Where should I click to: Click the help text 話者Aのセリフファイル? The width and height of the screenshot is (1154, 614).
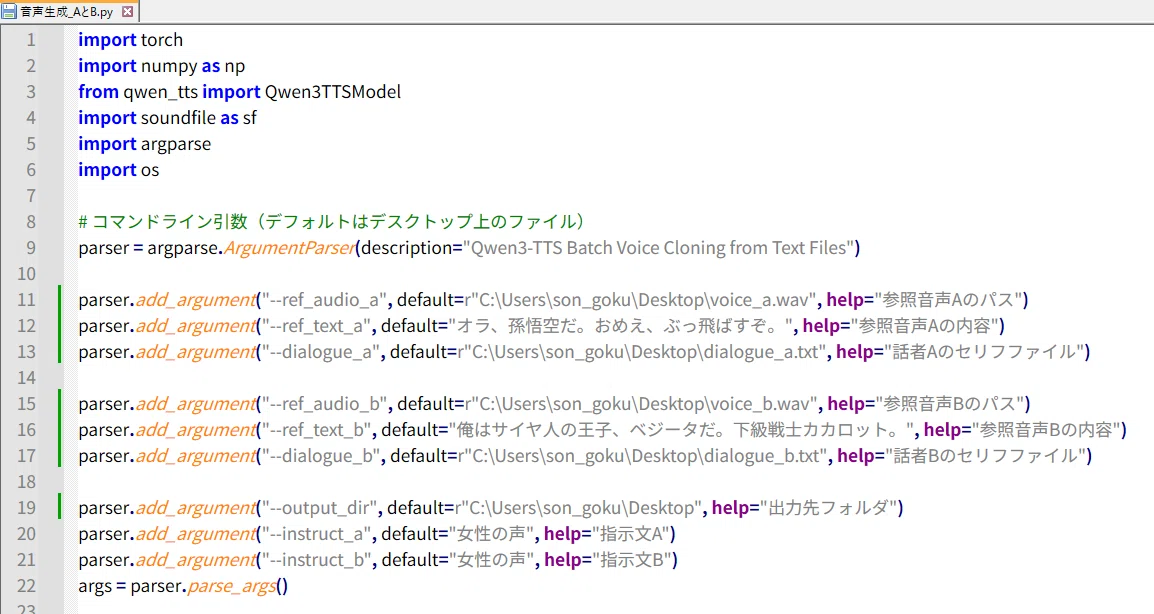(x=986, y=352)
